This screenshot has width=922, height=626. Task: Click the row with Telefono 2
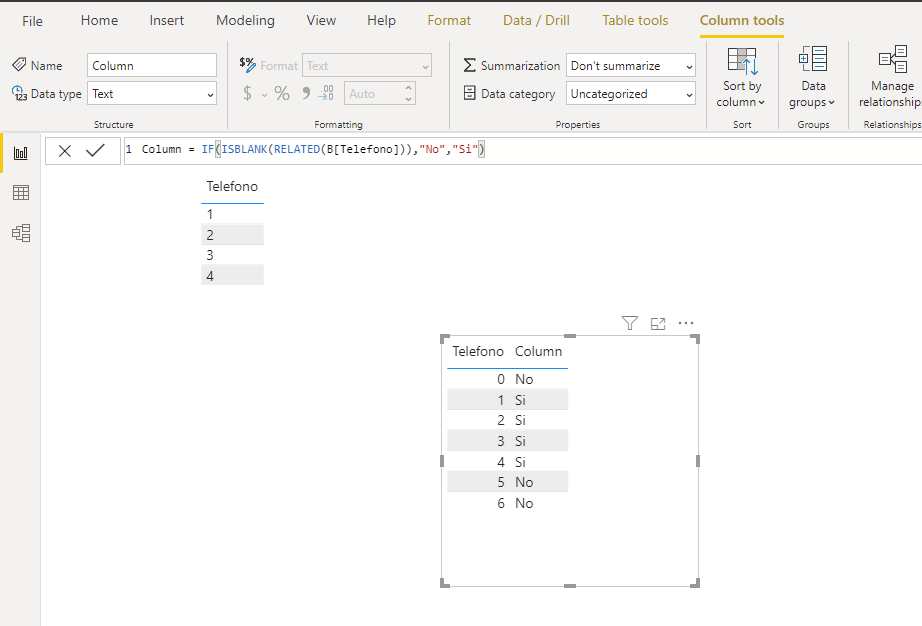coord(507,420)
